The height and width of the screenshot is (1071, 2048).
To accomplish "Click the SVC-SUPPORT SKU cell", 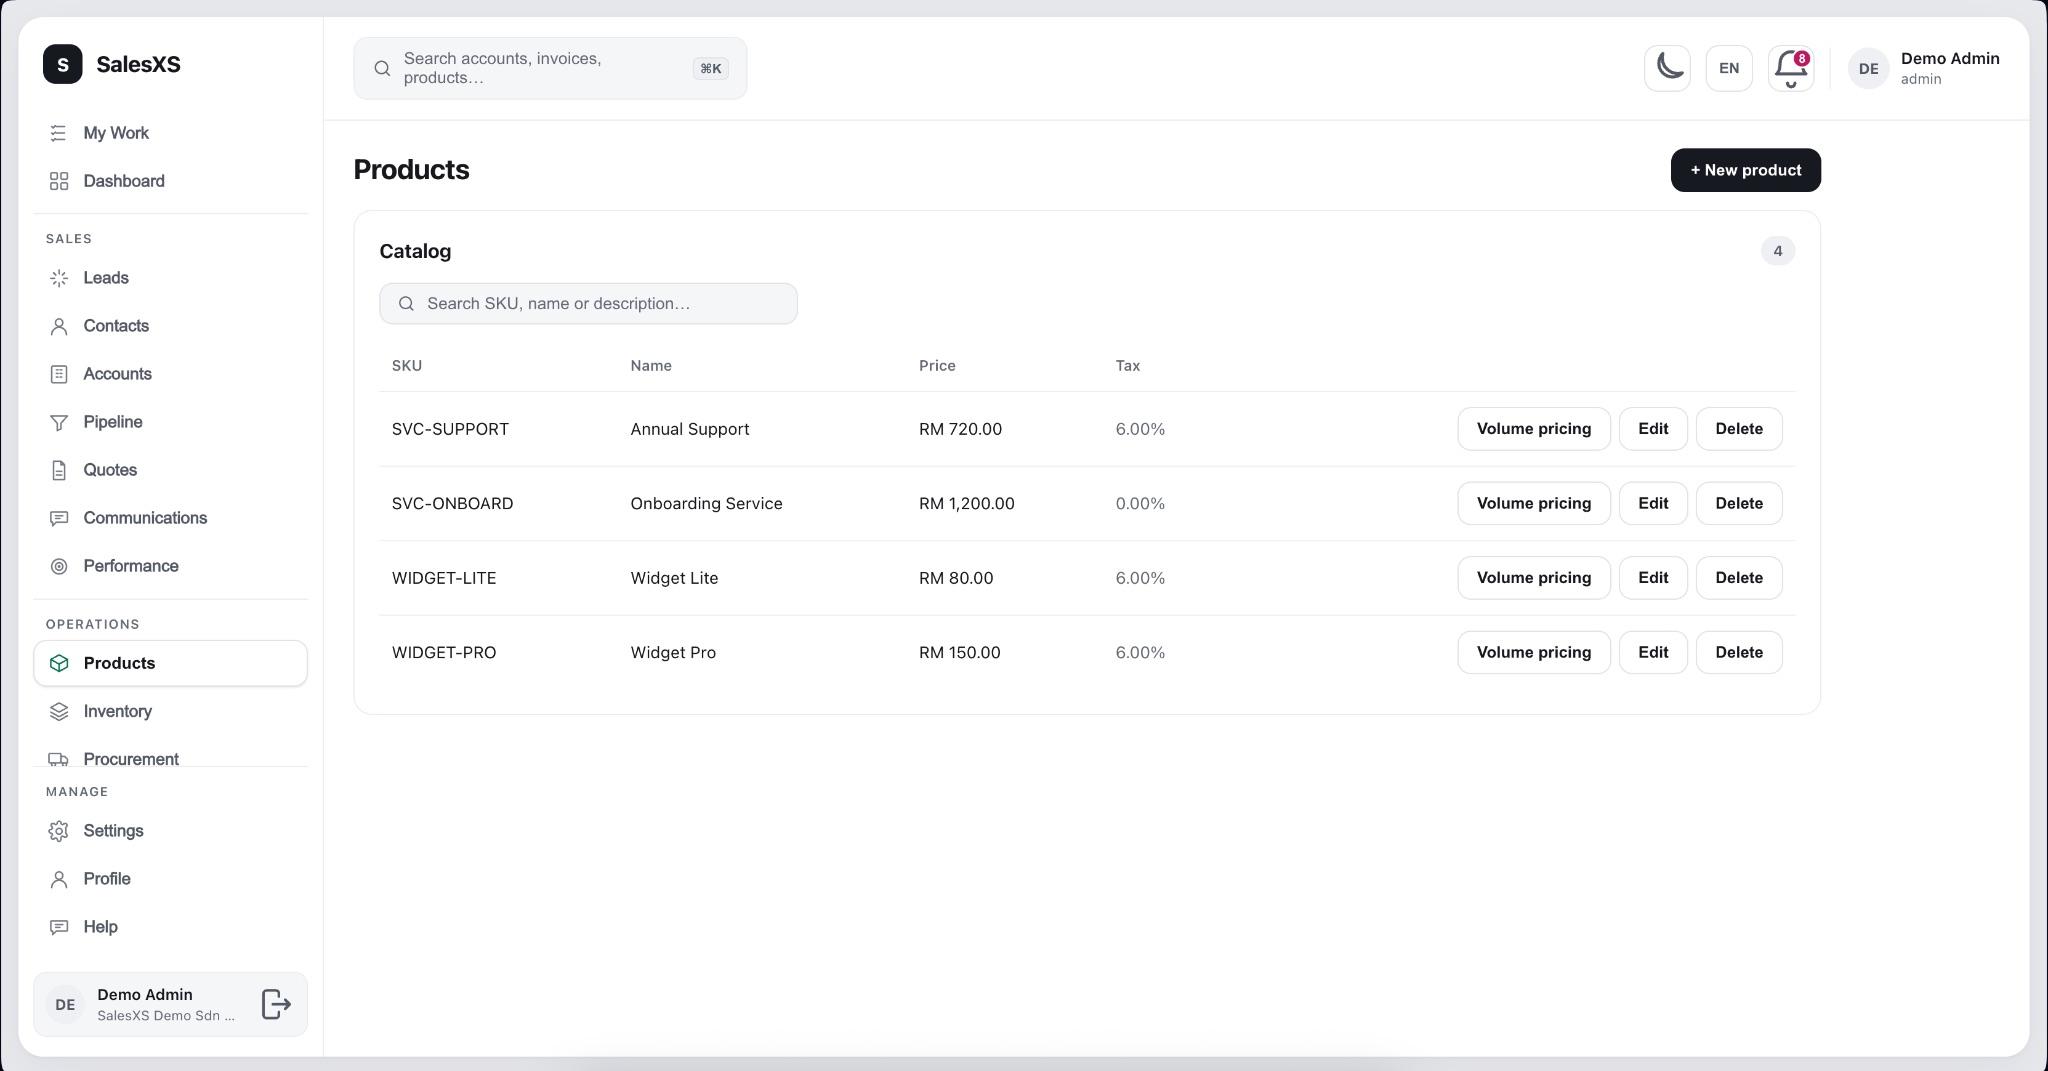I will pyautogui.click(x=450, y=429).
